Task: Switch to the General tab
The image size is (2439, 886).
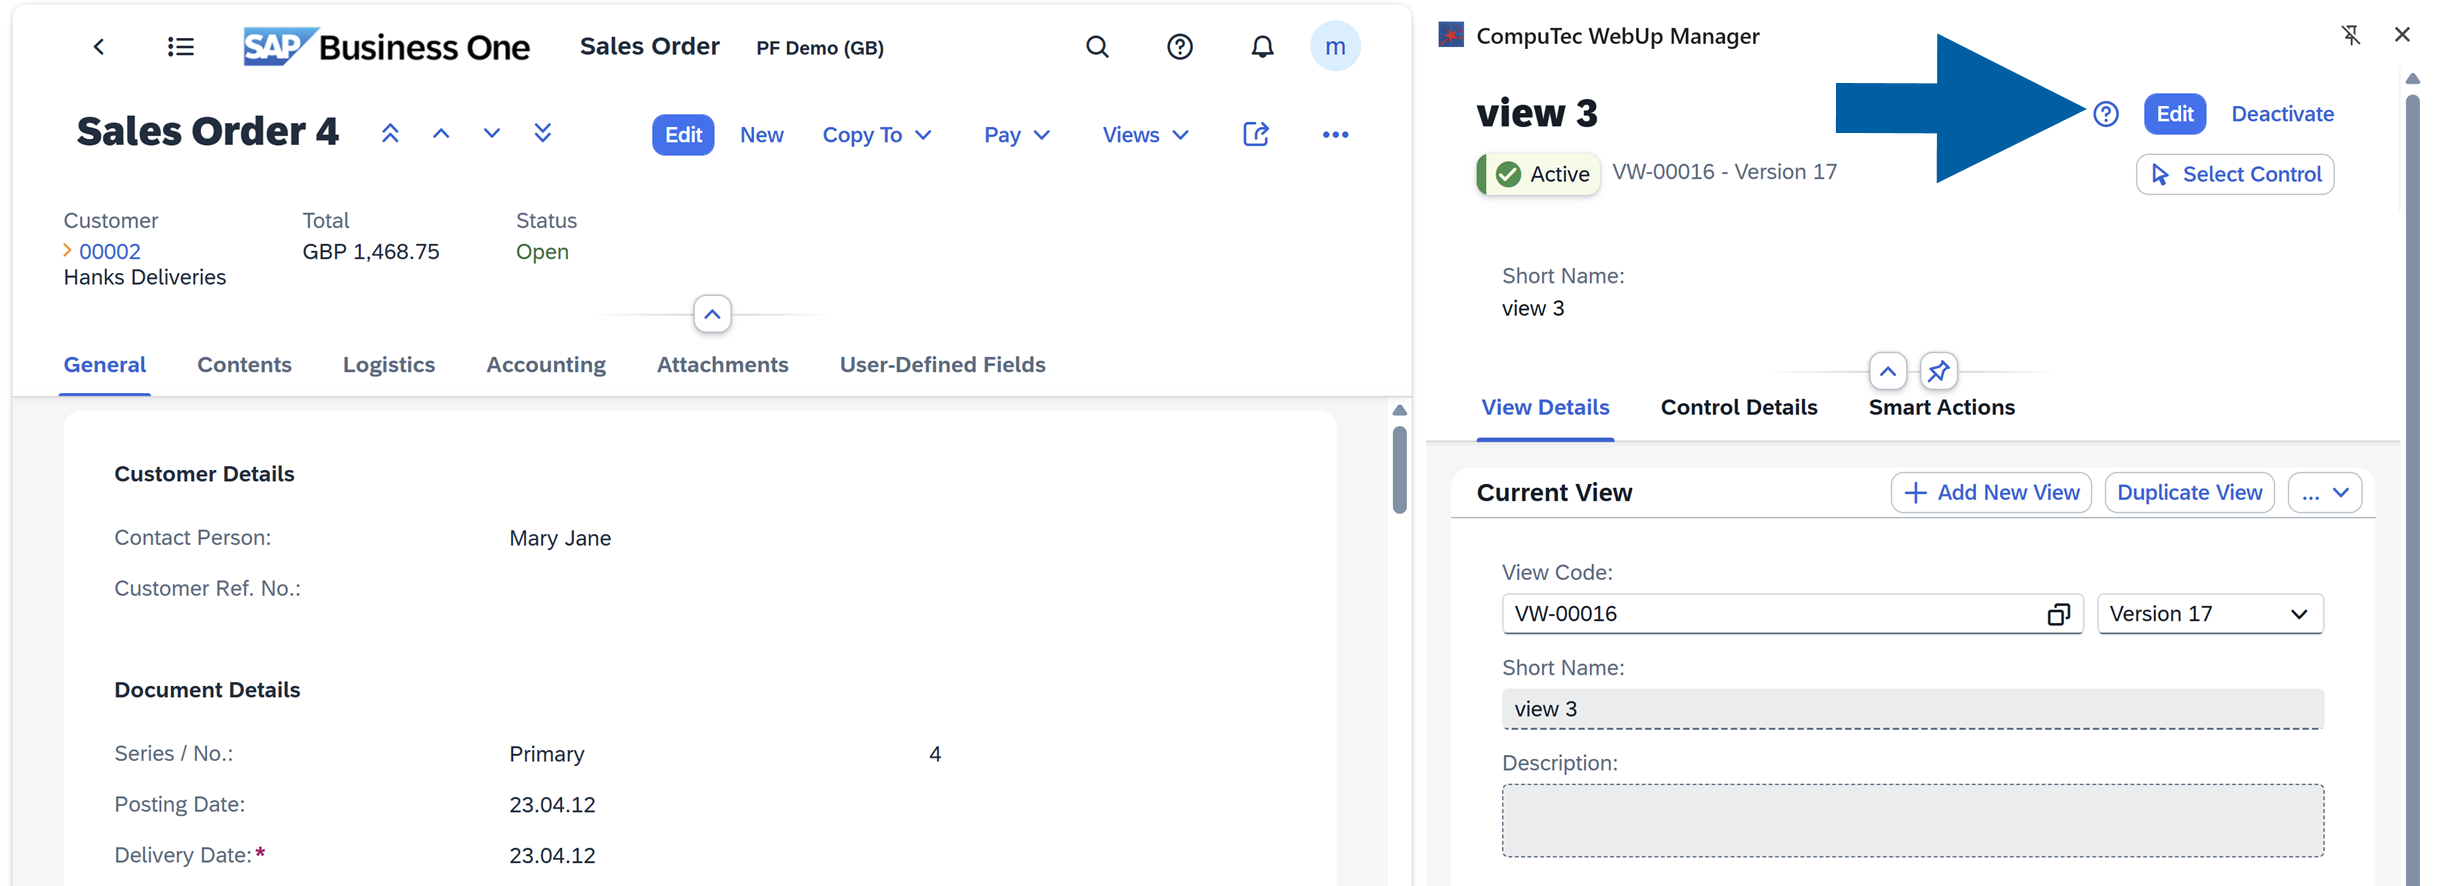Action: [x=105, y=365]
